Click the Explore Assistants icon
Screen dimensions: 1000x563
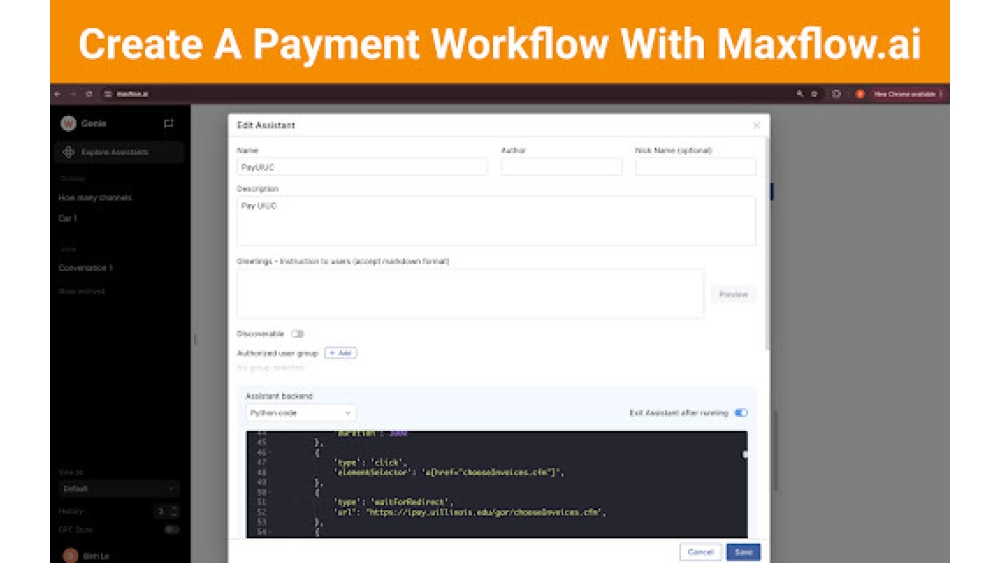[68, 152]
